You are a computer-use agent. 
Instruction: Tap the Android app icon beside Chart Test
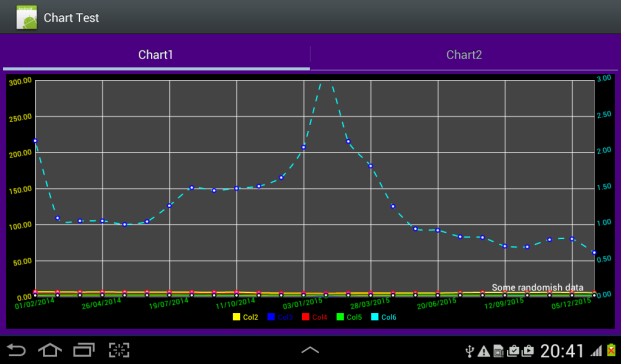tap(27, 17)
